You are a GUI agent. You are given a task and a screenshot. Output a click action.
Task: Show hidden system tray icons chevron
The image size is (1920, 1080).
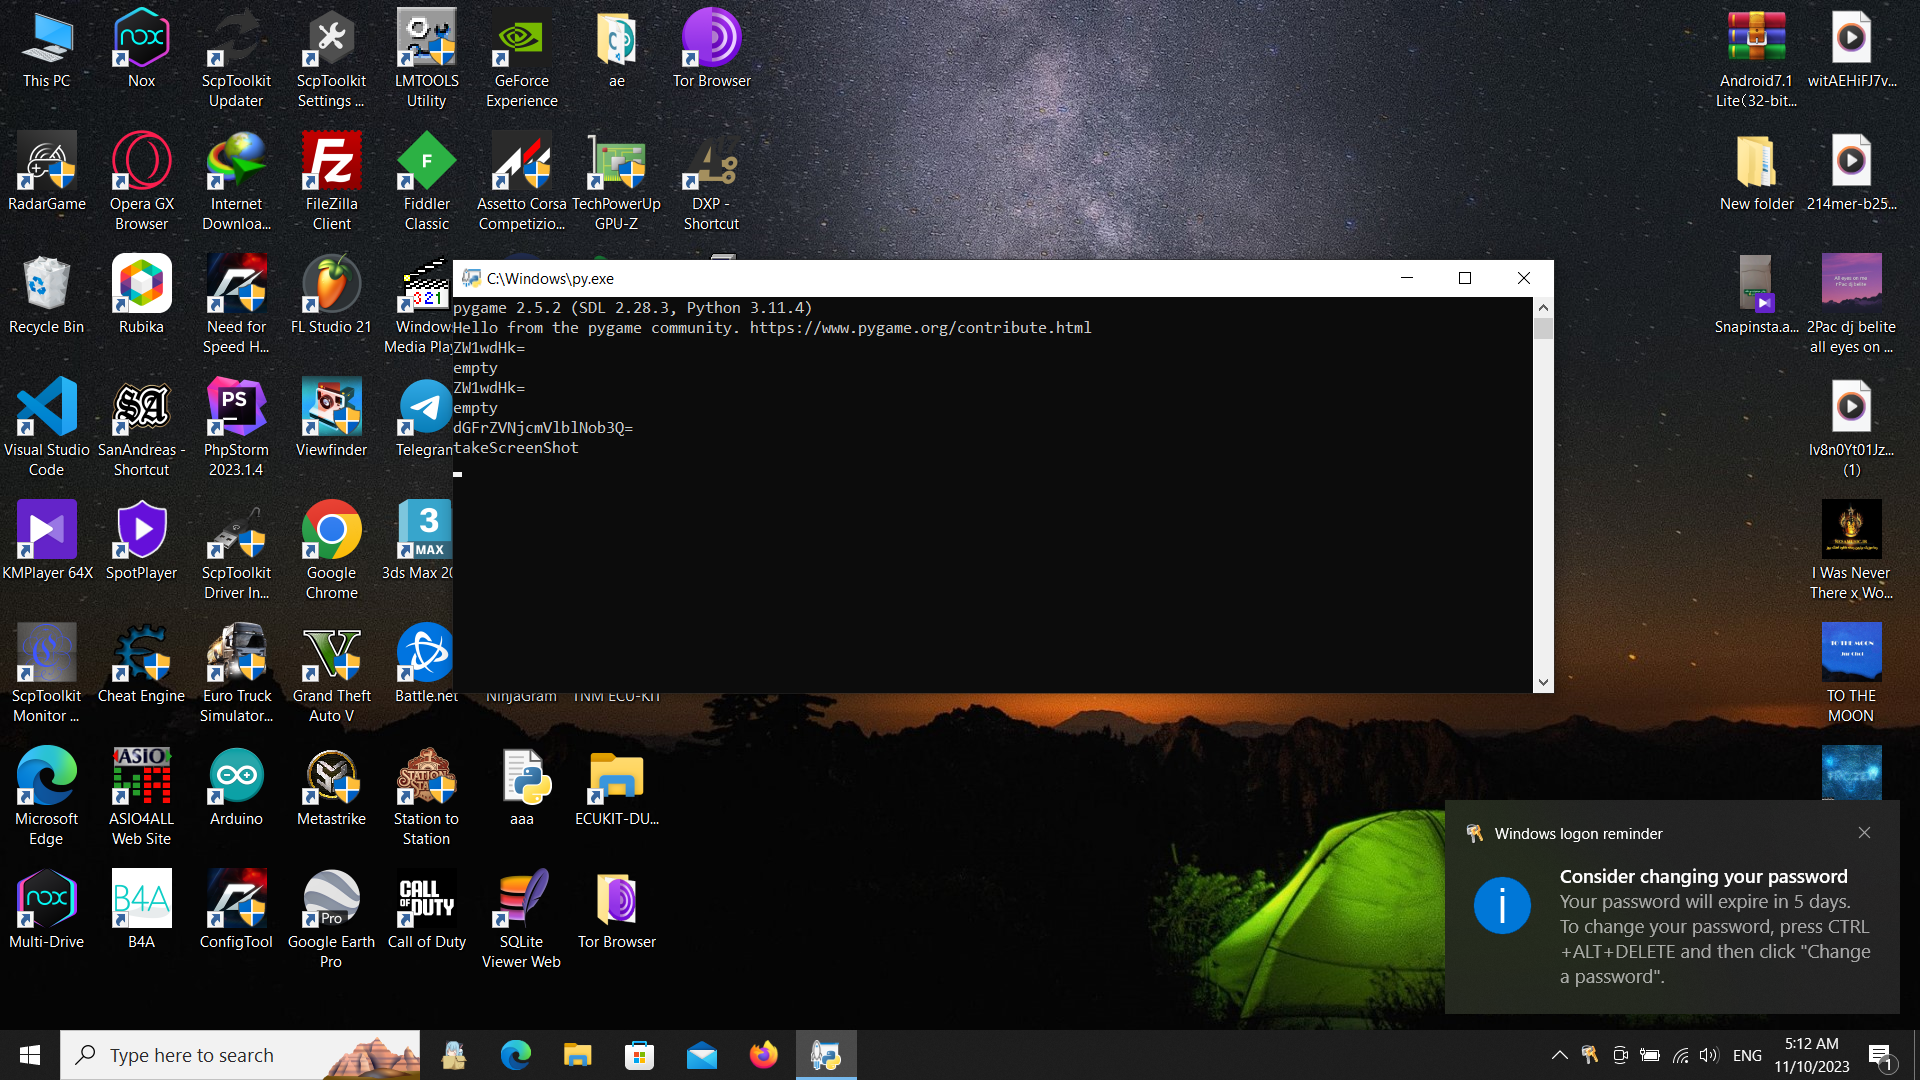(x=1559, y=1055)
